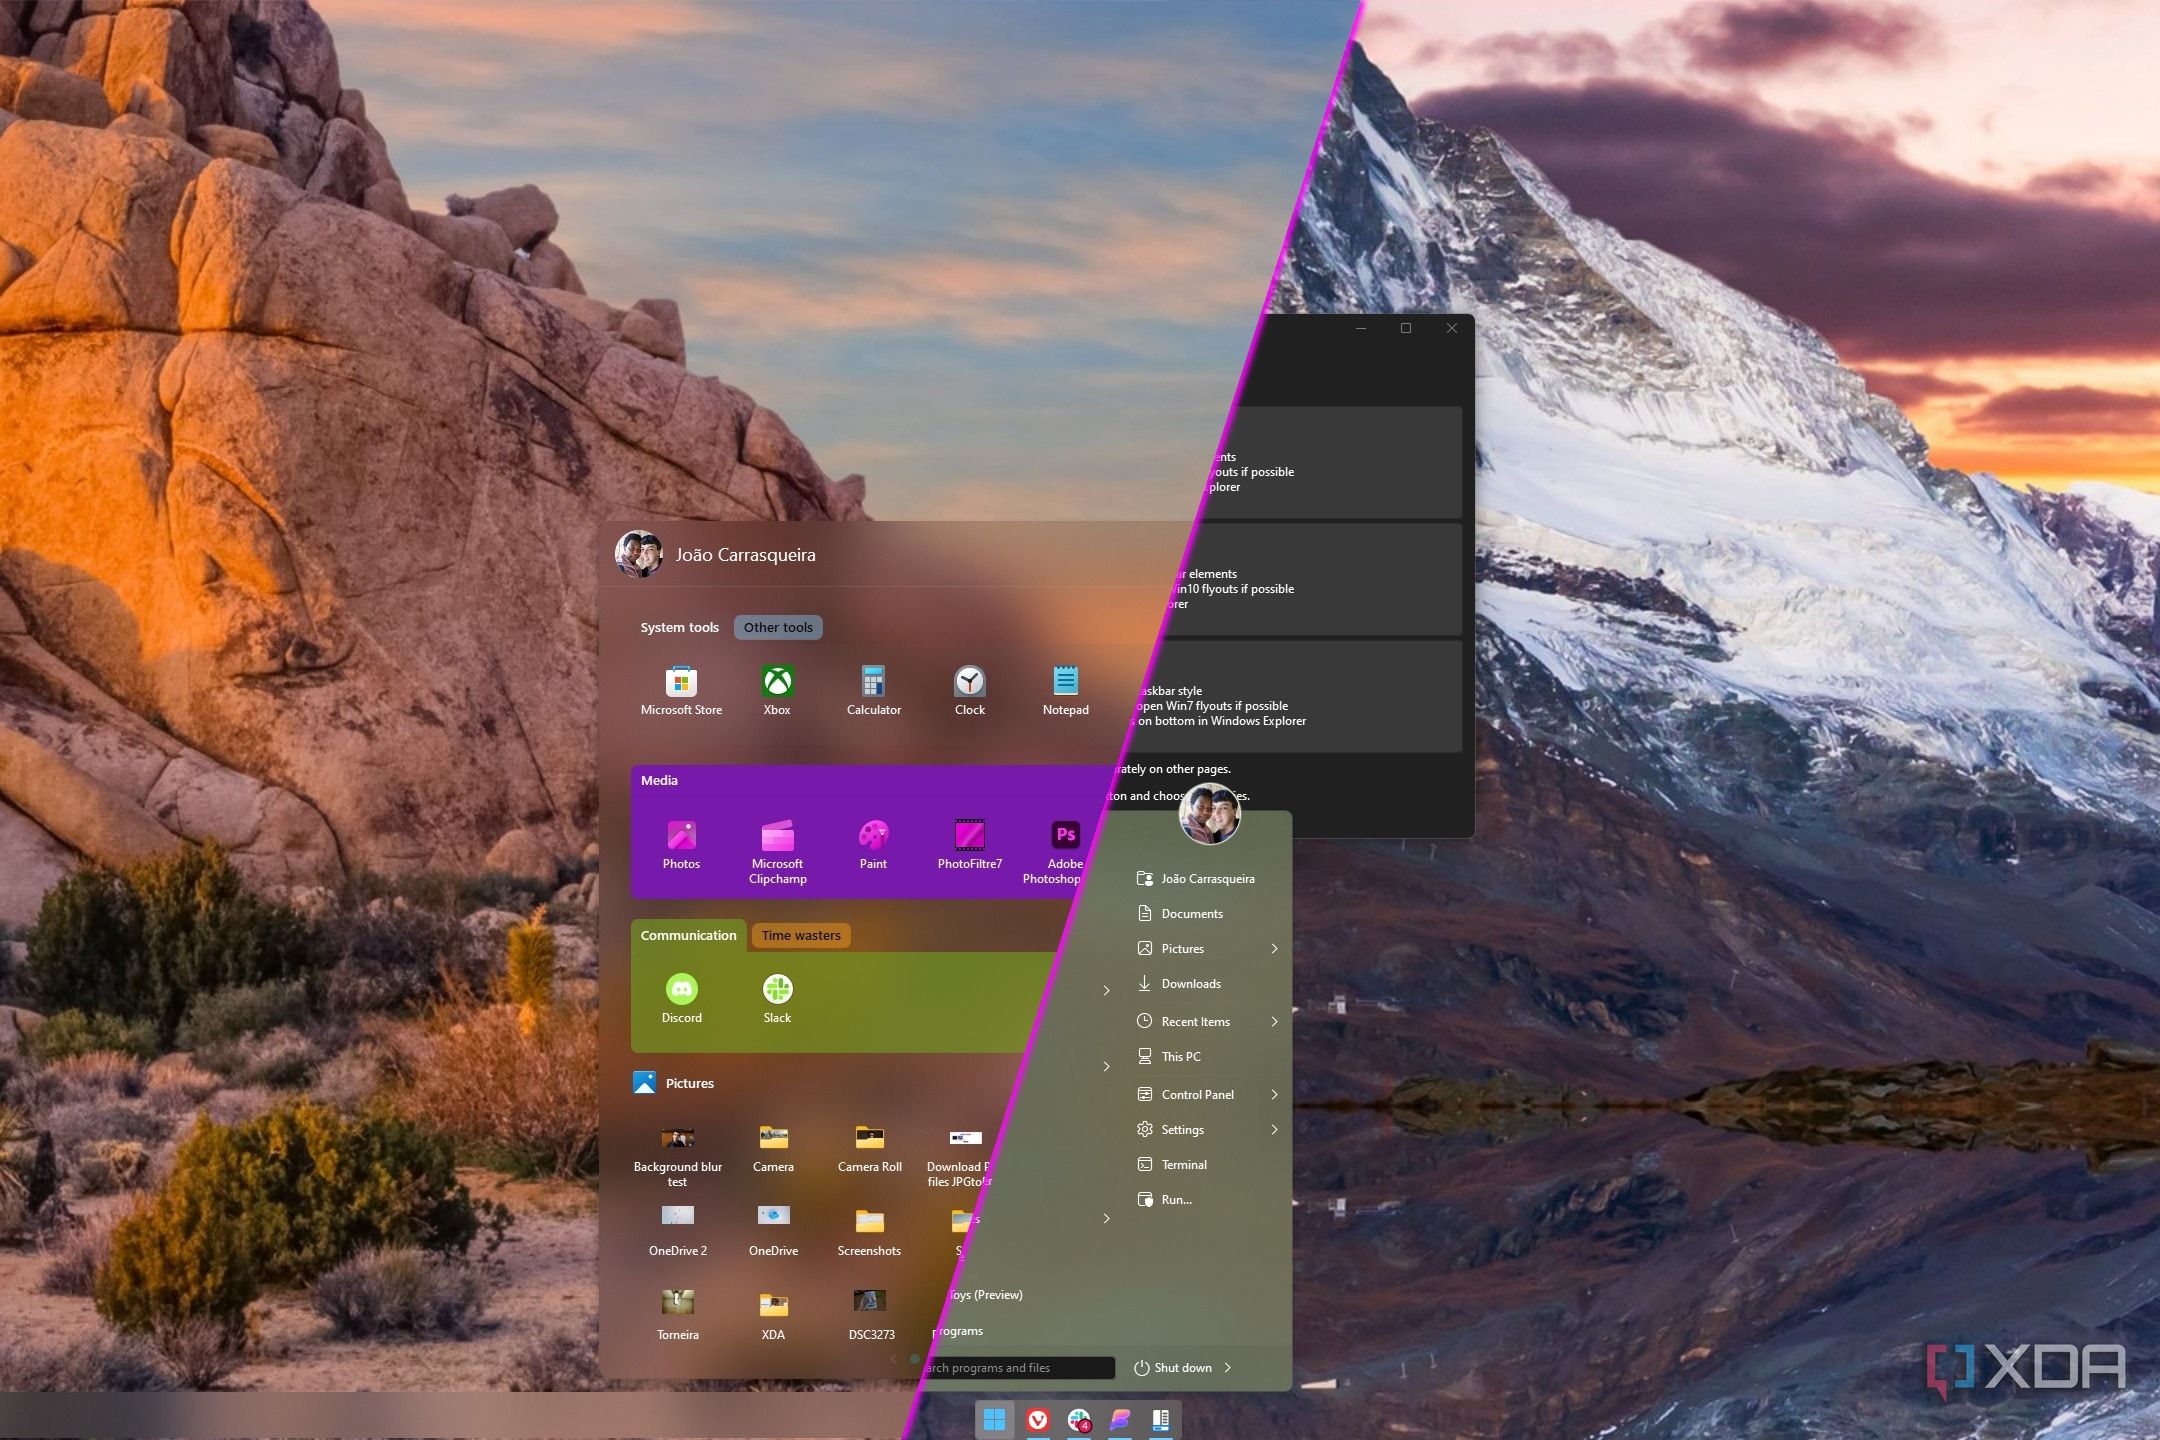2160x1440 pixels.
Task: Open the Shut down options chevron
Action: pos(1229,1368)
